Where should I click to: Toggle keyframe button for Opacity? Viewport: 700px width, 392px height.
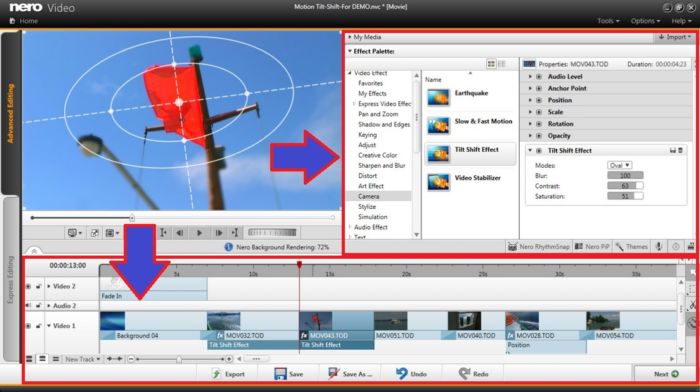pyautogui.click(x=539, y=136)
